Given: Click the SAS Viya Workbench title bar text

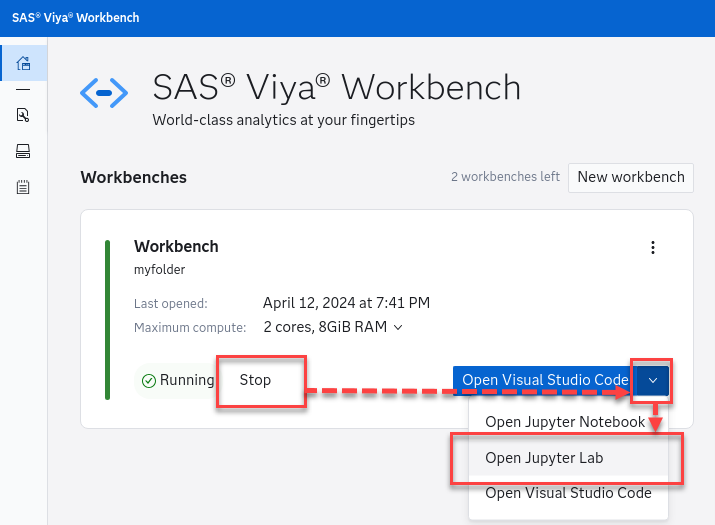Looking at the screenshot, I should click(76, 18).
